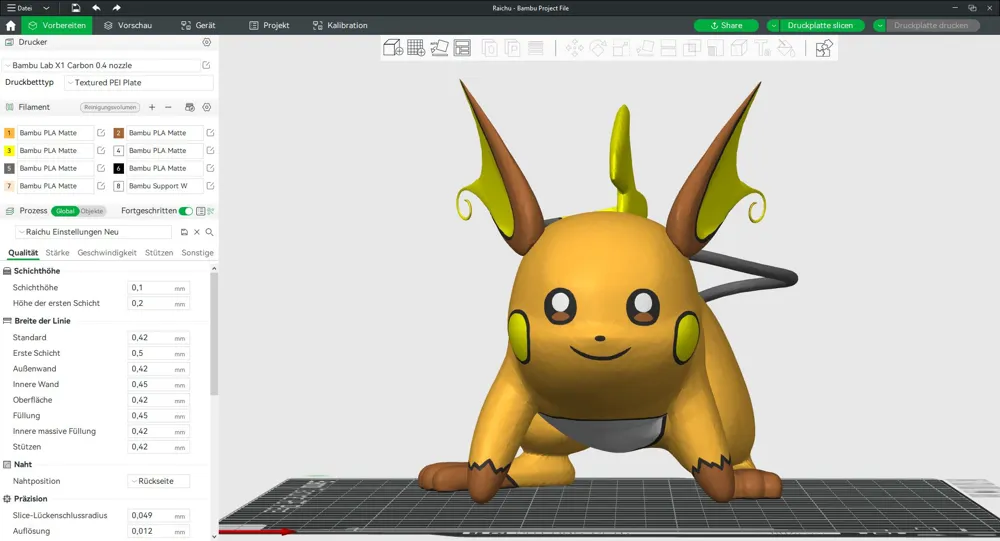Click the Add cube/model icon in toolbar
This screenshot has width=1000, height=541.
(393, 48)
